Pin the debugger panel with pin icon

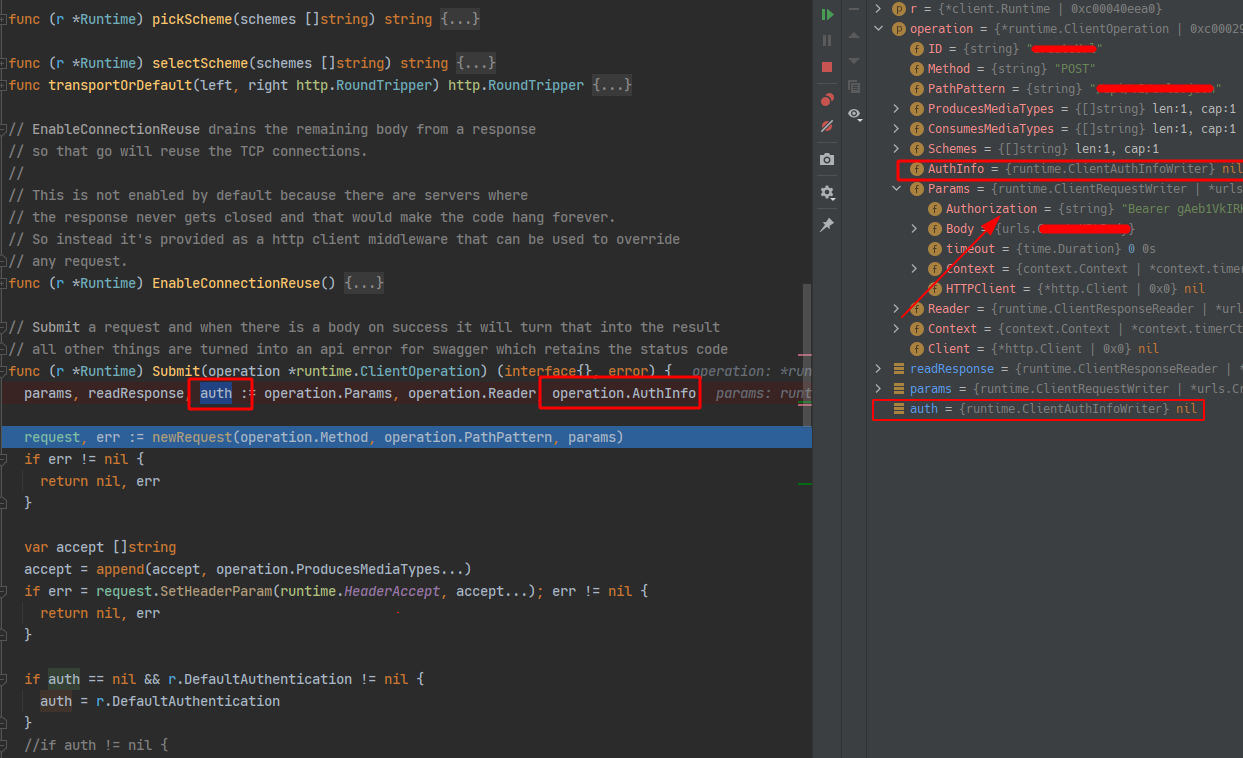tap(827, 224)
